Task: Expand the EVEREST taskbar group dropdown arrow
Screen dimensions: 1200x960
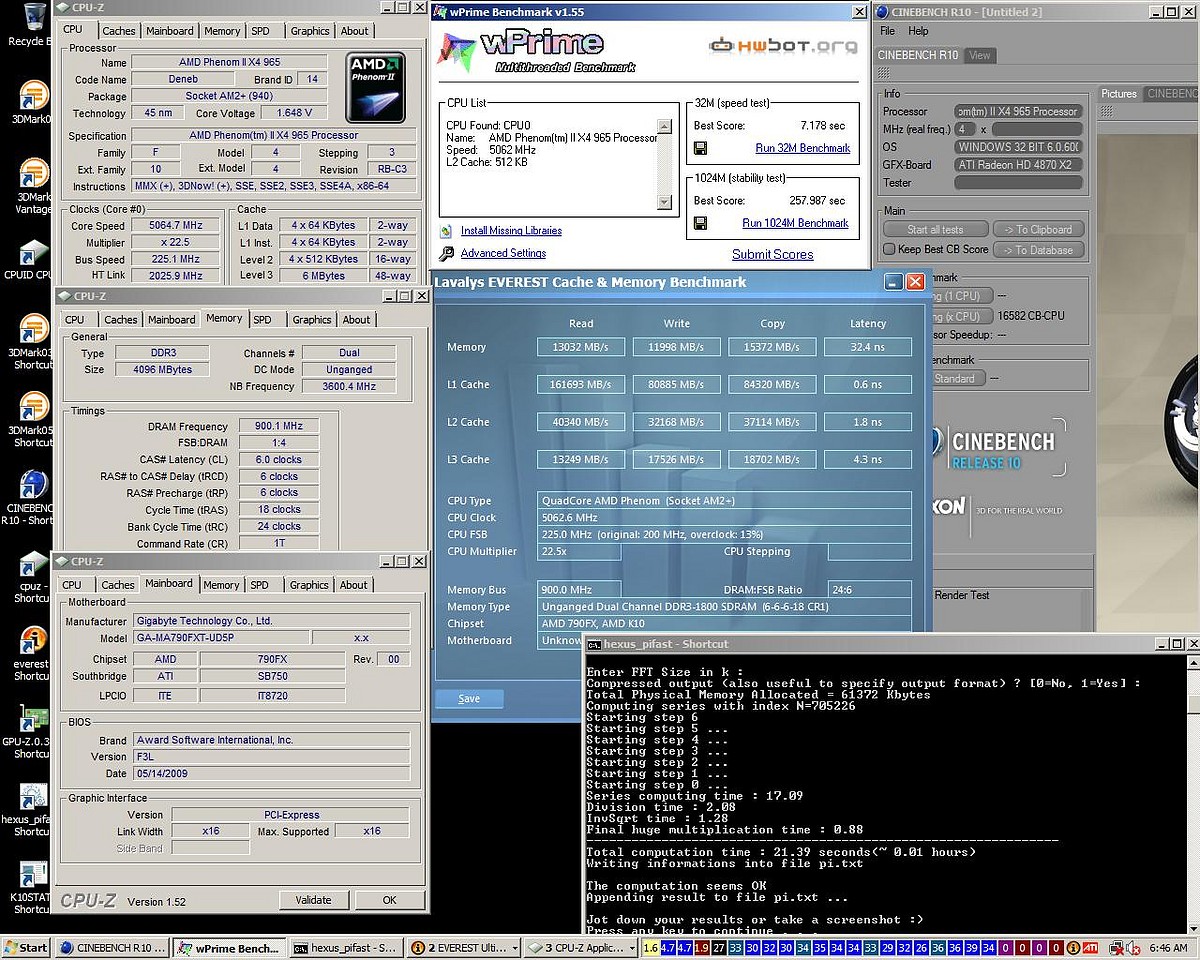Action: (x=515, y=948)
